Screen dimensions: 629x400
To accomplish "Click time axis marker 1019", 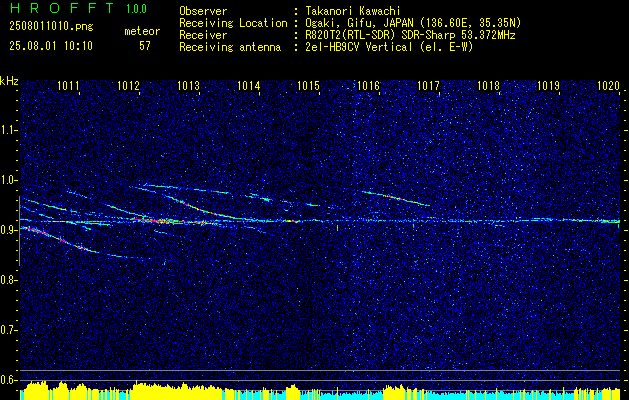I will click(x=548, y=85).
